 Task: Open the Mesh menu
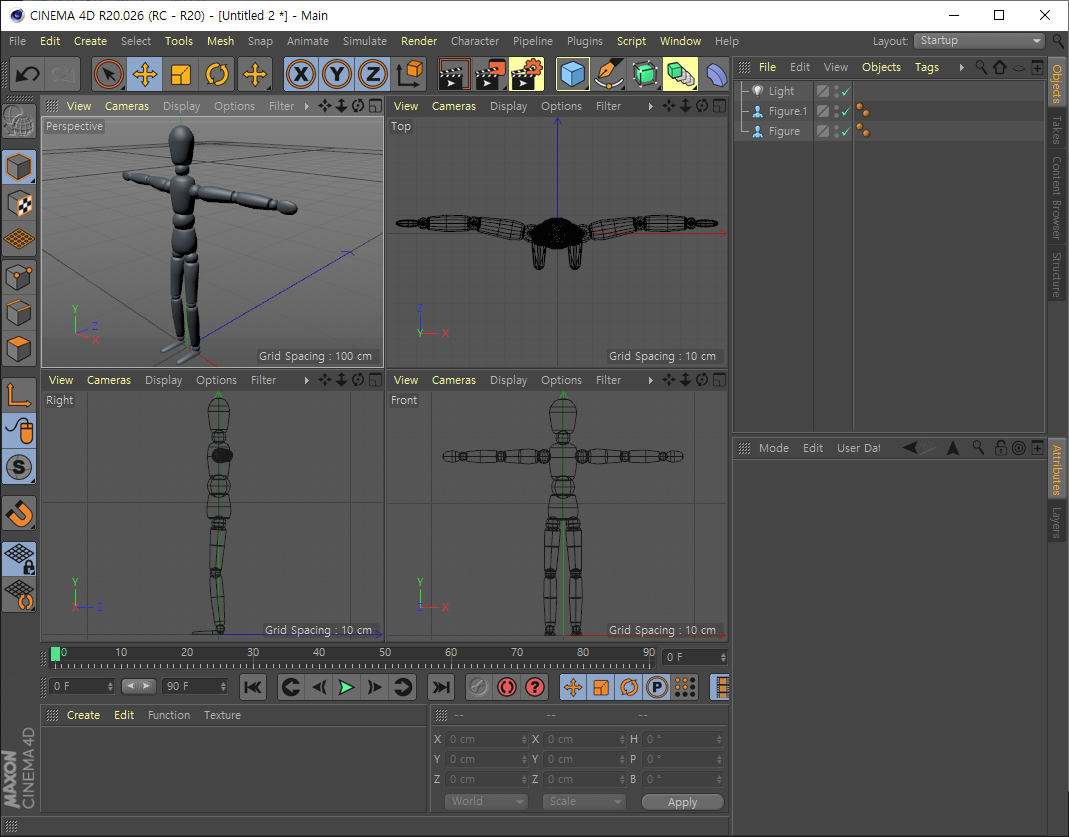(x=220, y=41)
